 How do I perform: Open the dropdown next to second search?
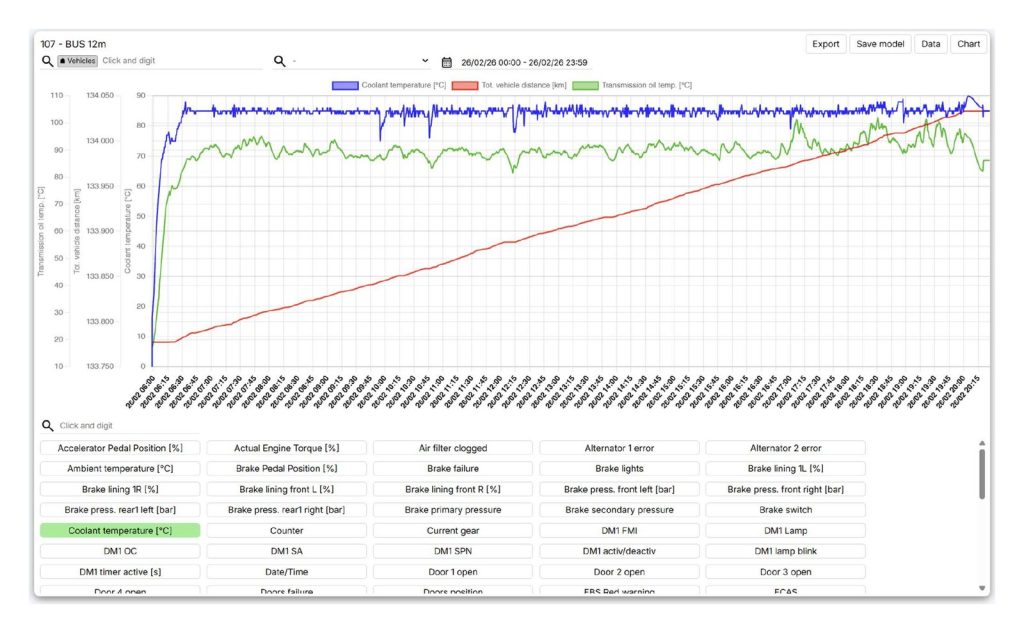pyautogui.click(x=425, y=61)
